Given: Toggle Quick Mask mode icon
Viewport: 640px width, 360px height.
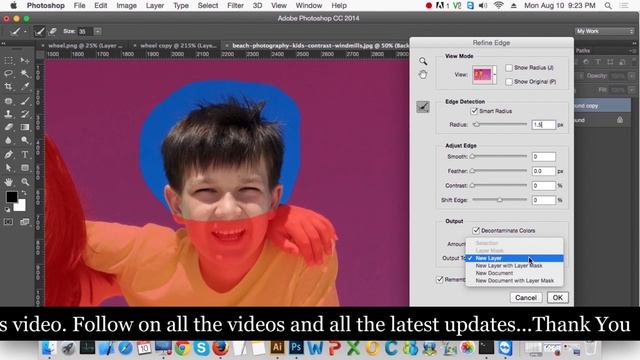Looking at the screenshot, I should (x=9, y=222).
